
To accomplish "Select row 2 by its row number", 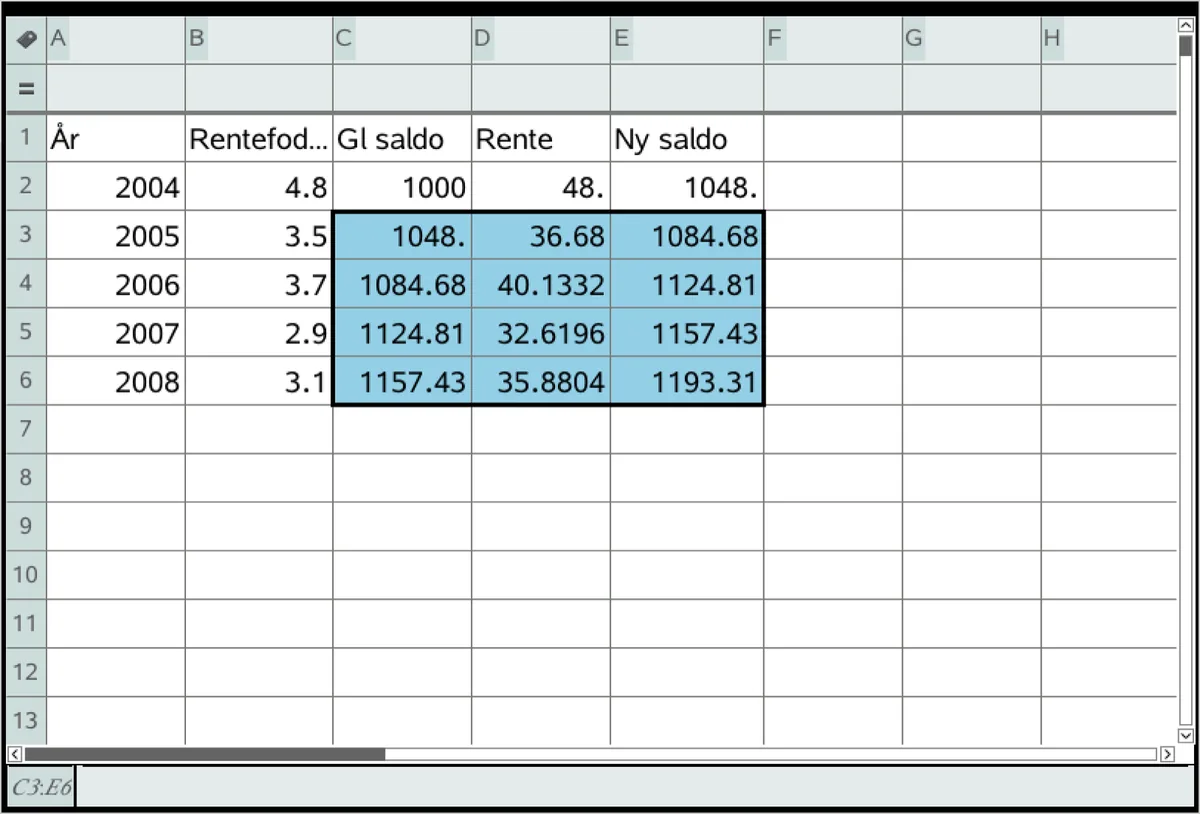I will 26,186.
